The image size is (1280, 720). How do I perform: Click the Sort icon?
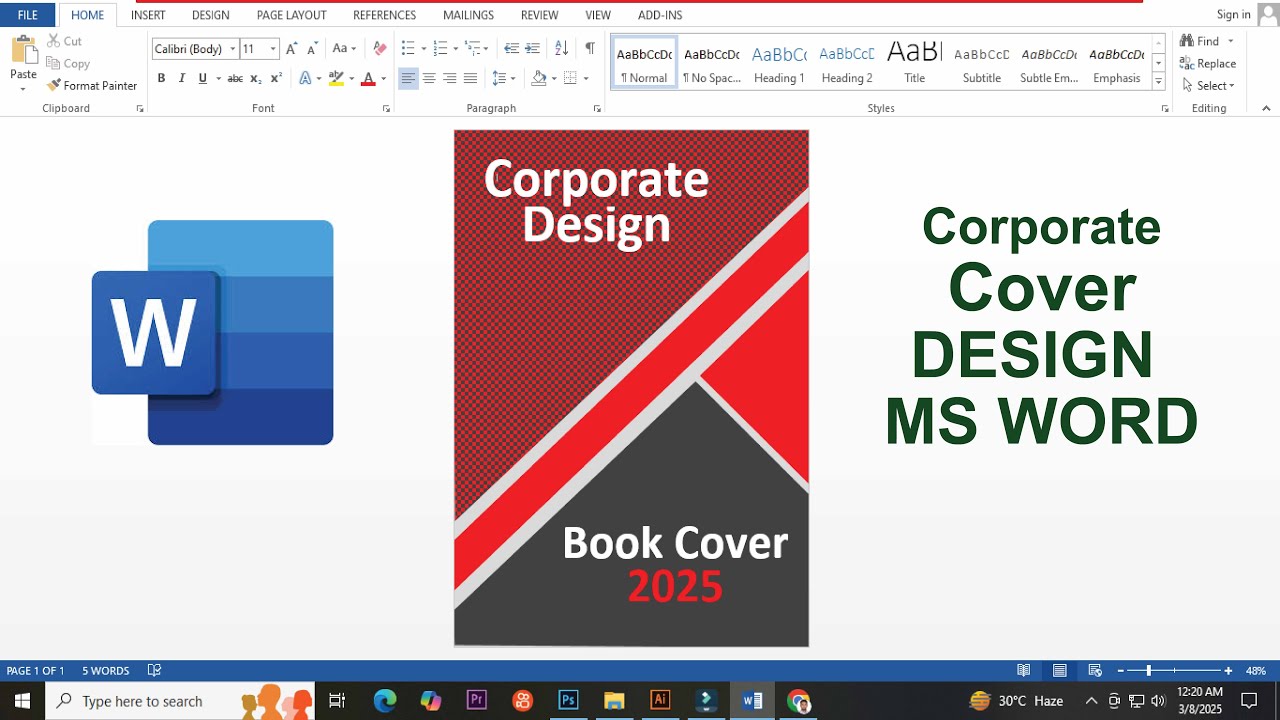pyautogui.click(x=561, y=48)
